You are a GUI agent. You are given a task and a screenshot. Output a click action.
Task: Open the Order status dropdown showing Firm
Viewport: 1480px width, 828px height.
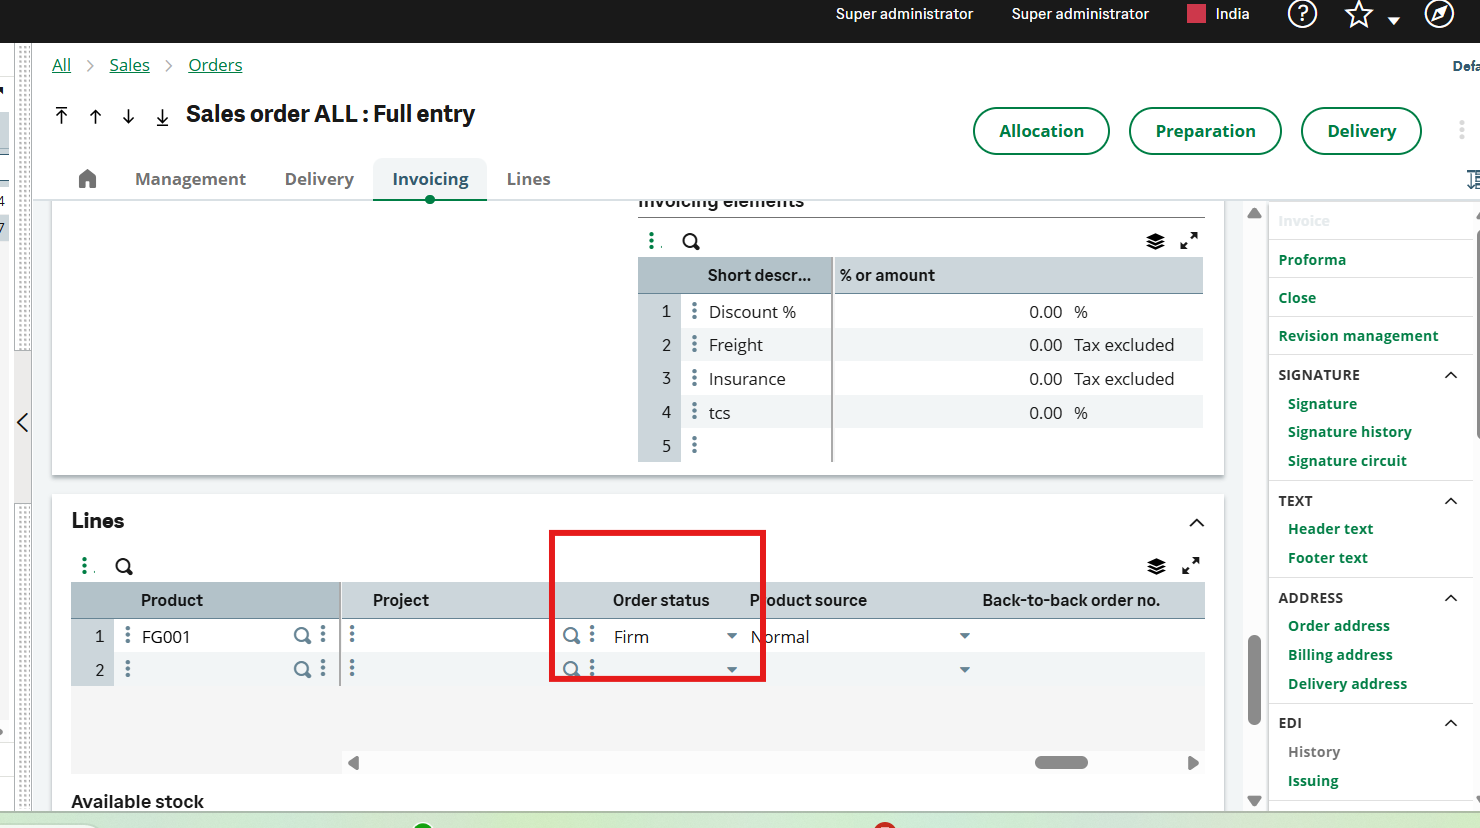pyautogui.click(x=732, y=636)
